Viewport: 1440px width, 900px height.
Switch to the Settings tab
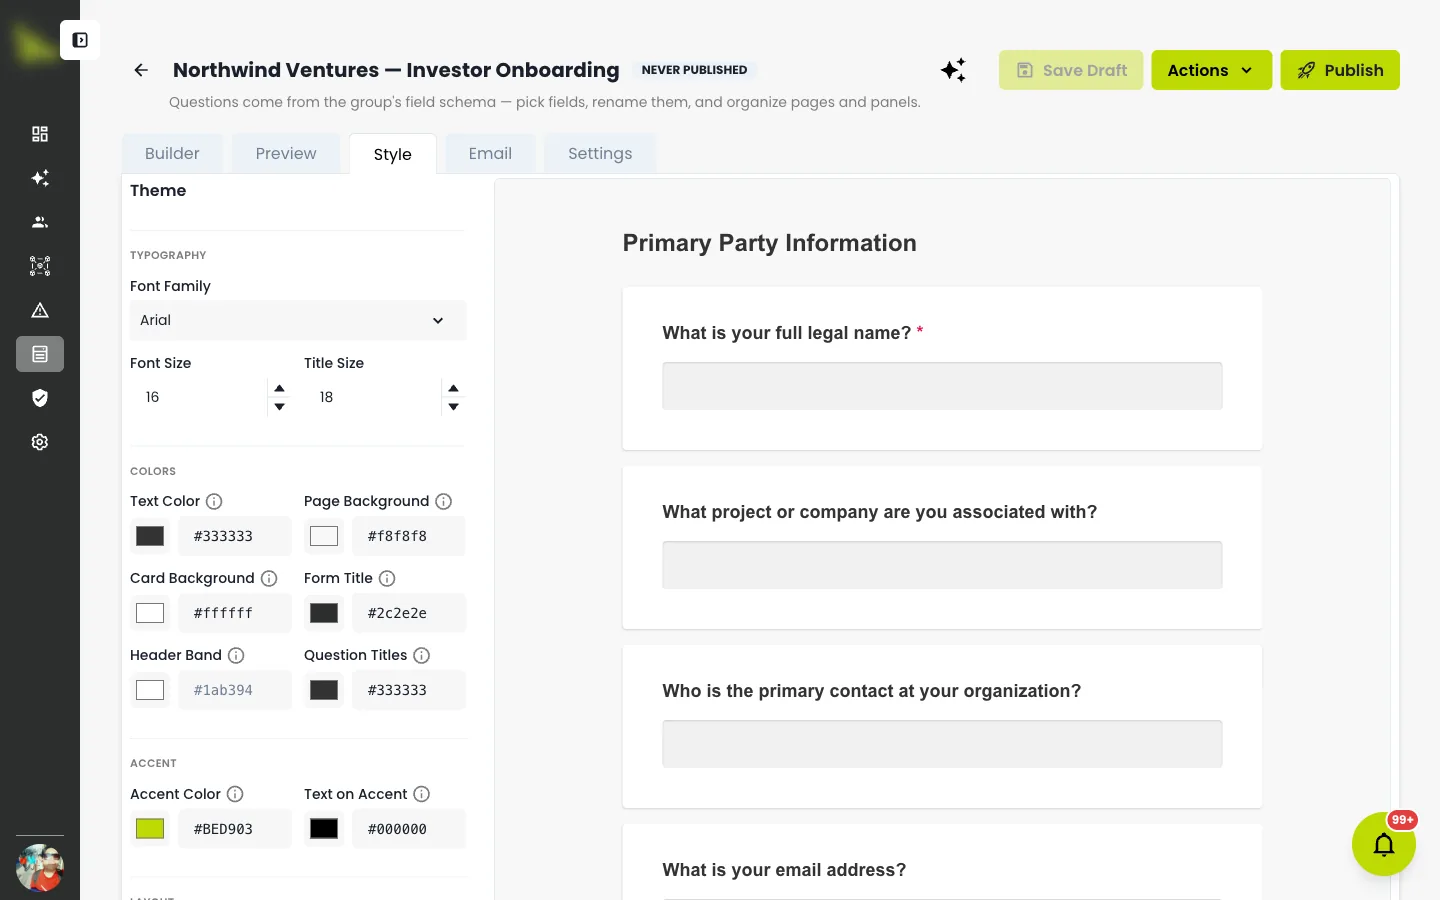click(x=600, y=153)
